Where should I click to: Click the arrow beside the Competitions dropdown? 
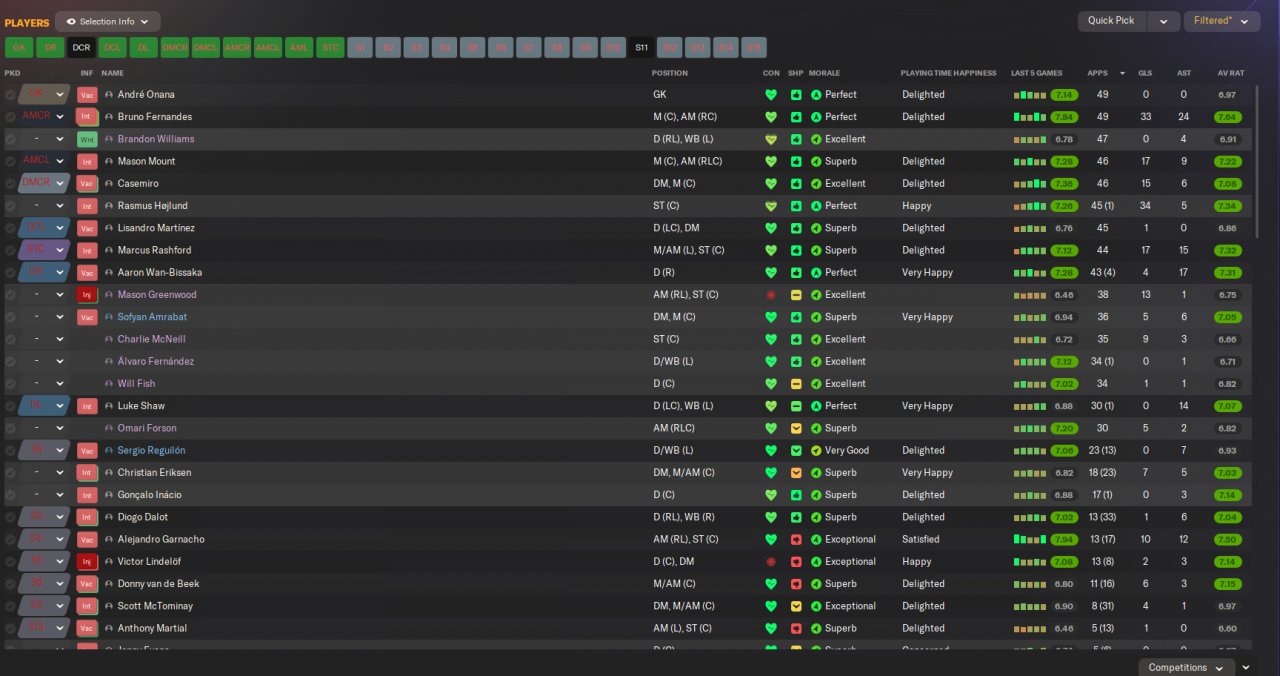pyautogui.click(x=1246, y=667)
